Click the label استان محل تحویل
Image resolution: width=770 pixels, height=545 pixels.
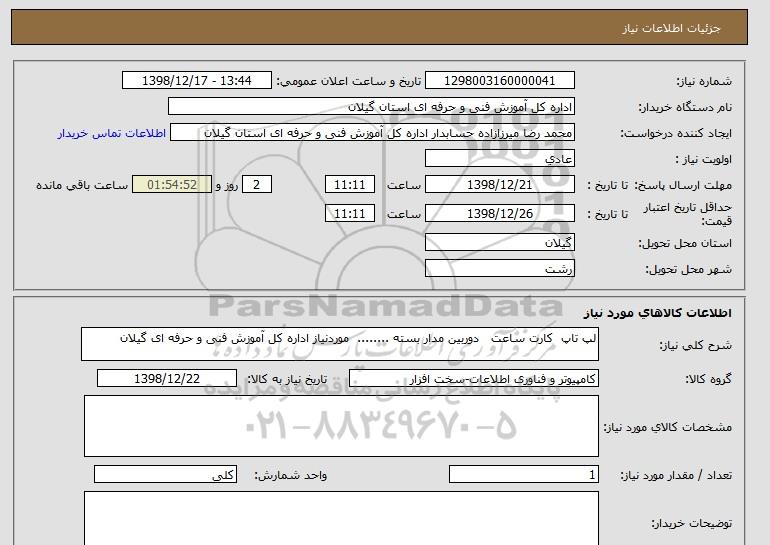(685, 244)
